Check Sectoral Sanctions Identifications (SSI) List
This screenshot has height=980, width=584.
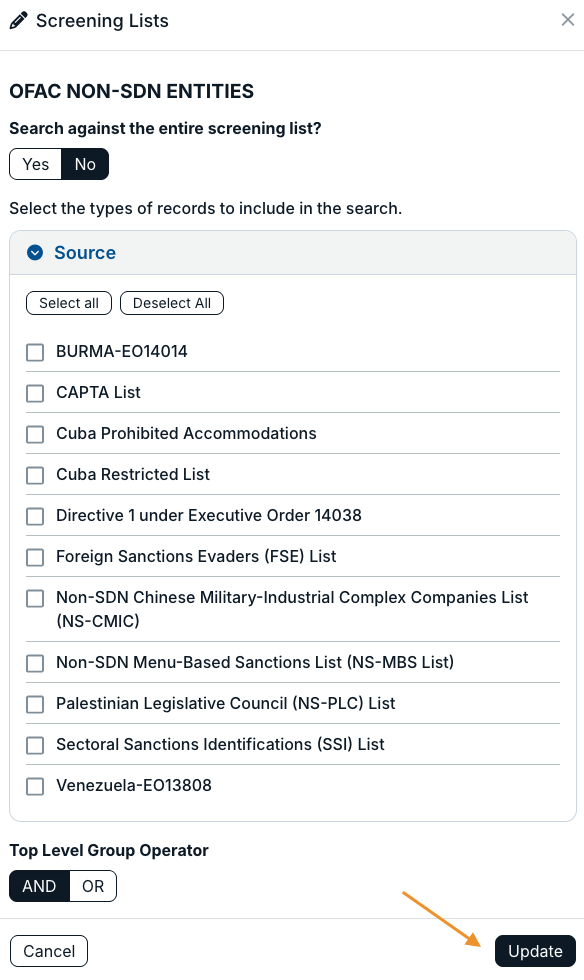35,745
